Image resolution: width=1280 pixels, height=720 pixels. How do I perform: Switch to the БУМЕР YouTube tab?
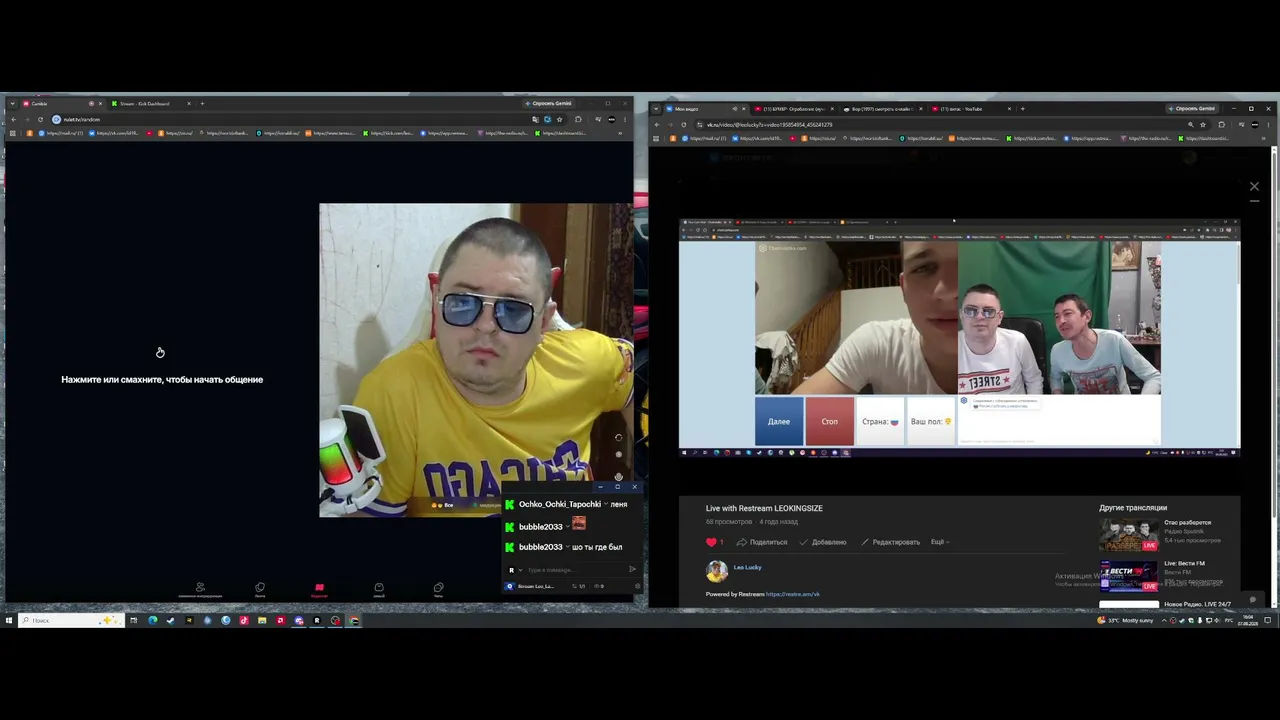coord(795,109)
